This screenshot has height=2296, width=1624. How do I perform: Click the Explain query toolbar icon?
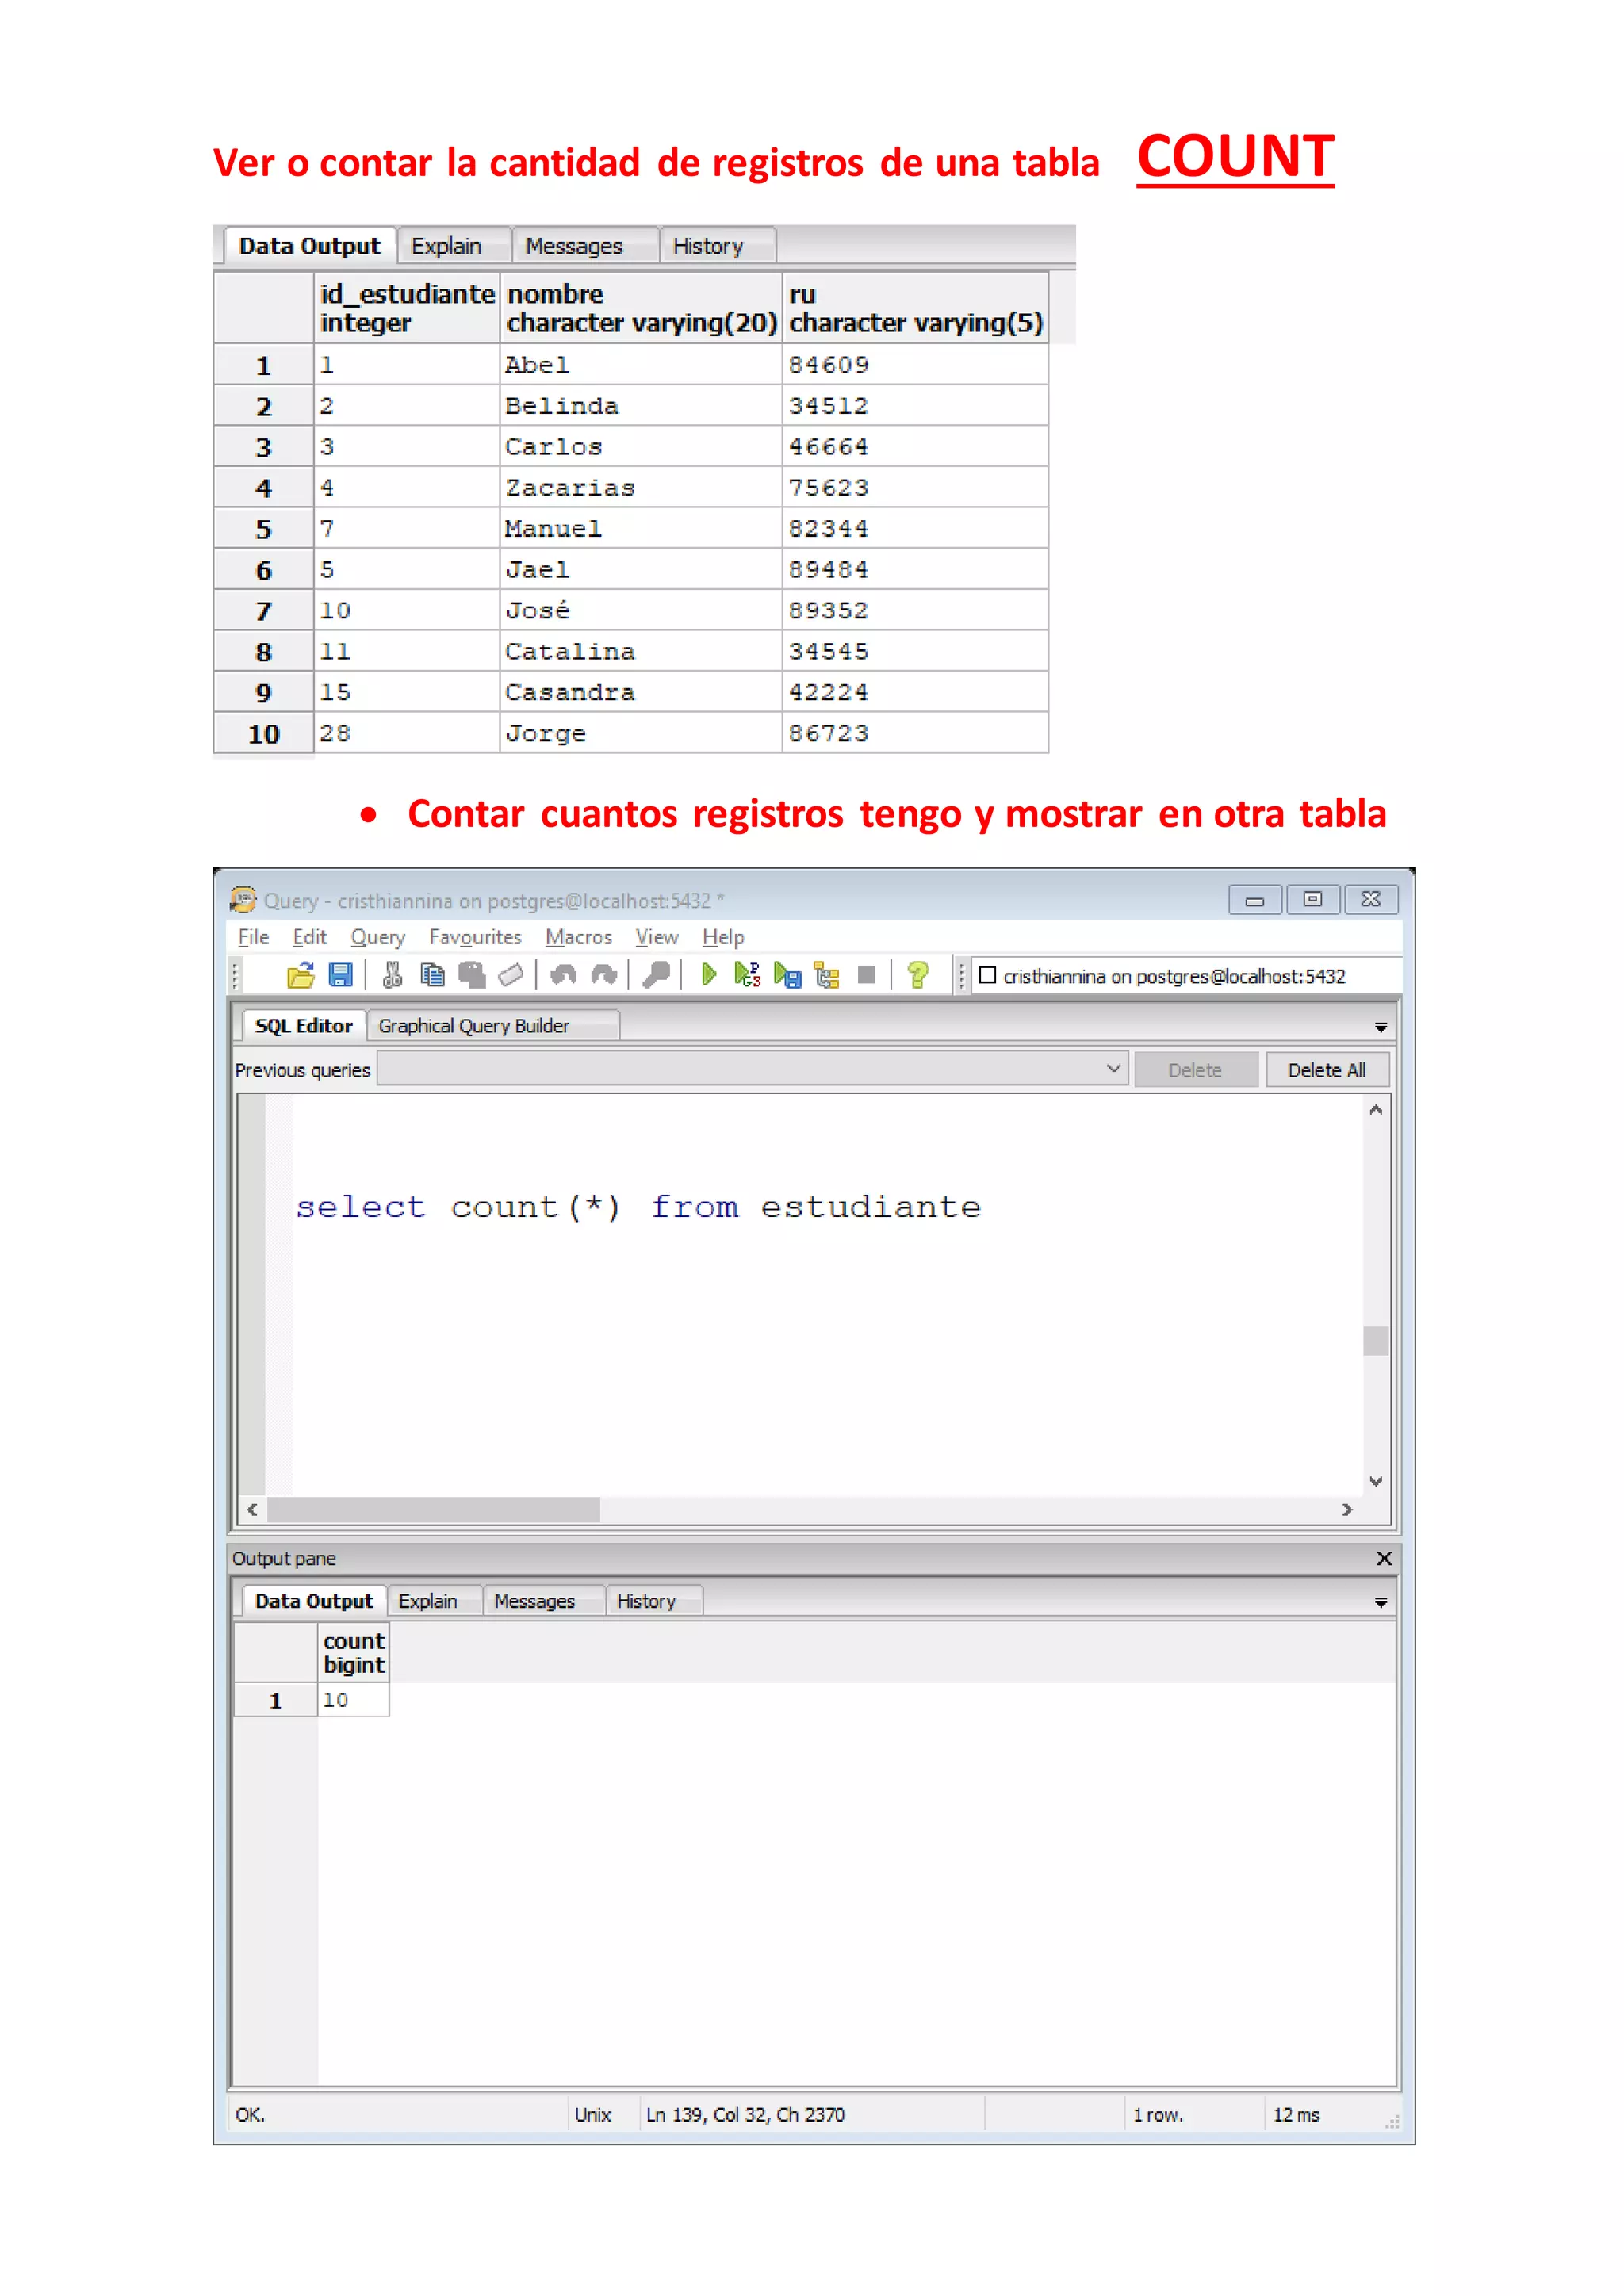827,975
